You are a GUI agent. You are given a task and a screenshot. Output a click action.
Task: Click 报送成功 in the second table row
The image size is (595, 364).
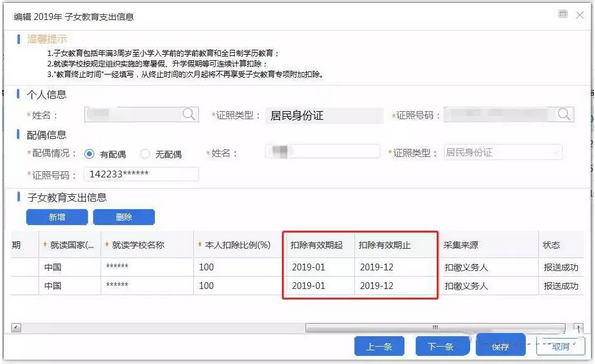(561, 286)
